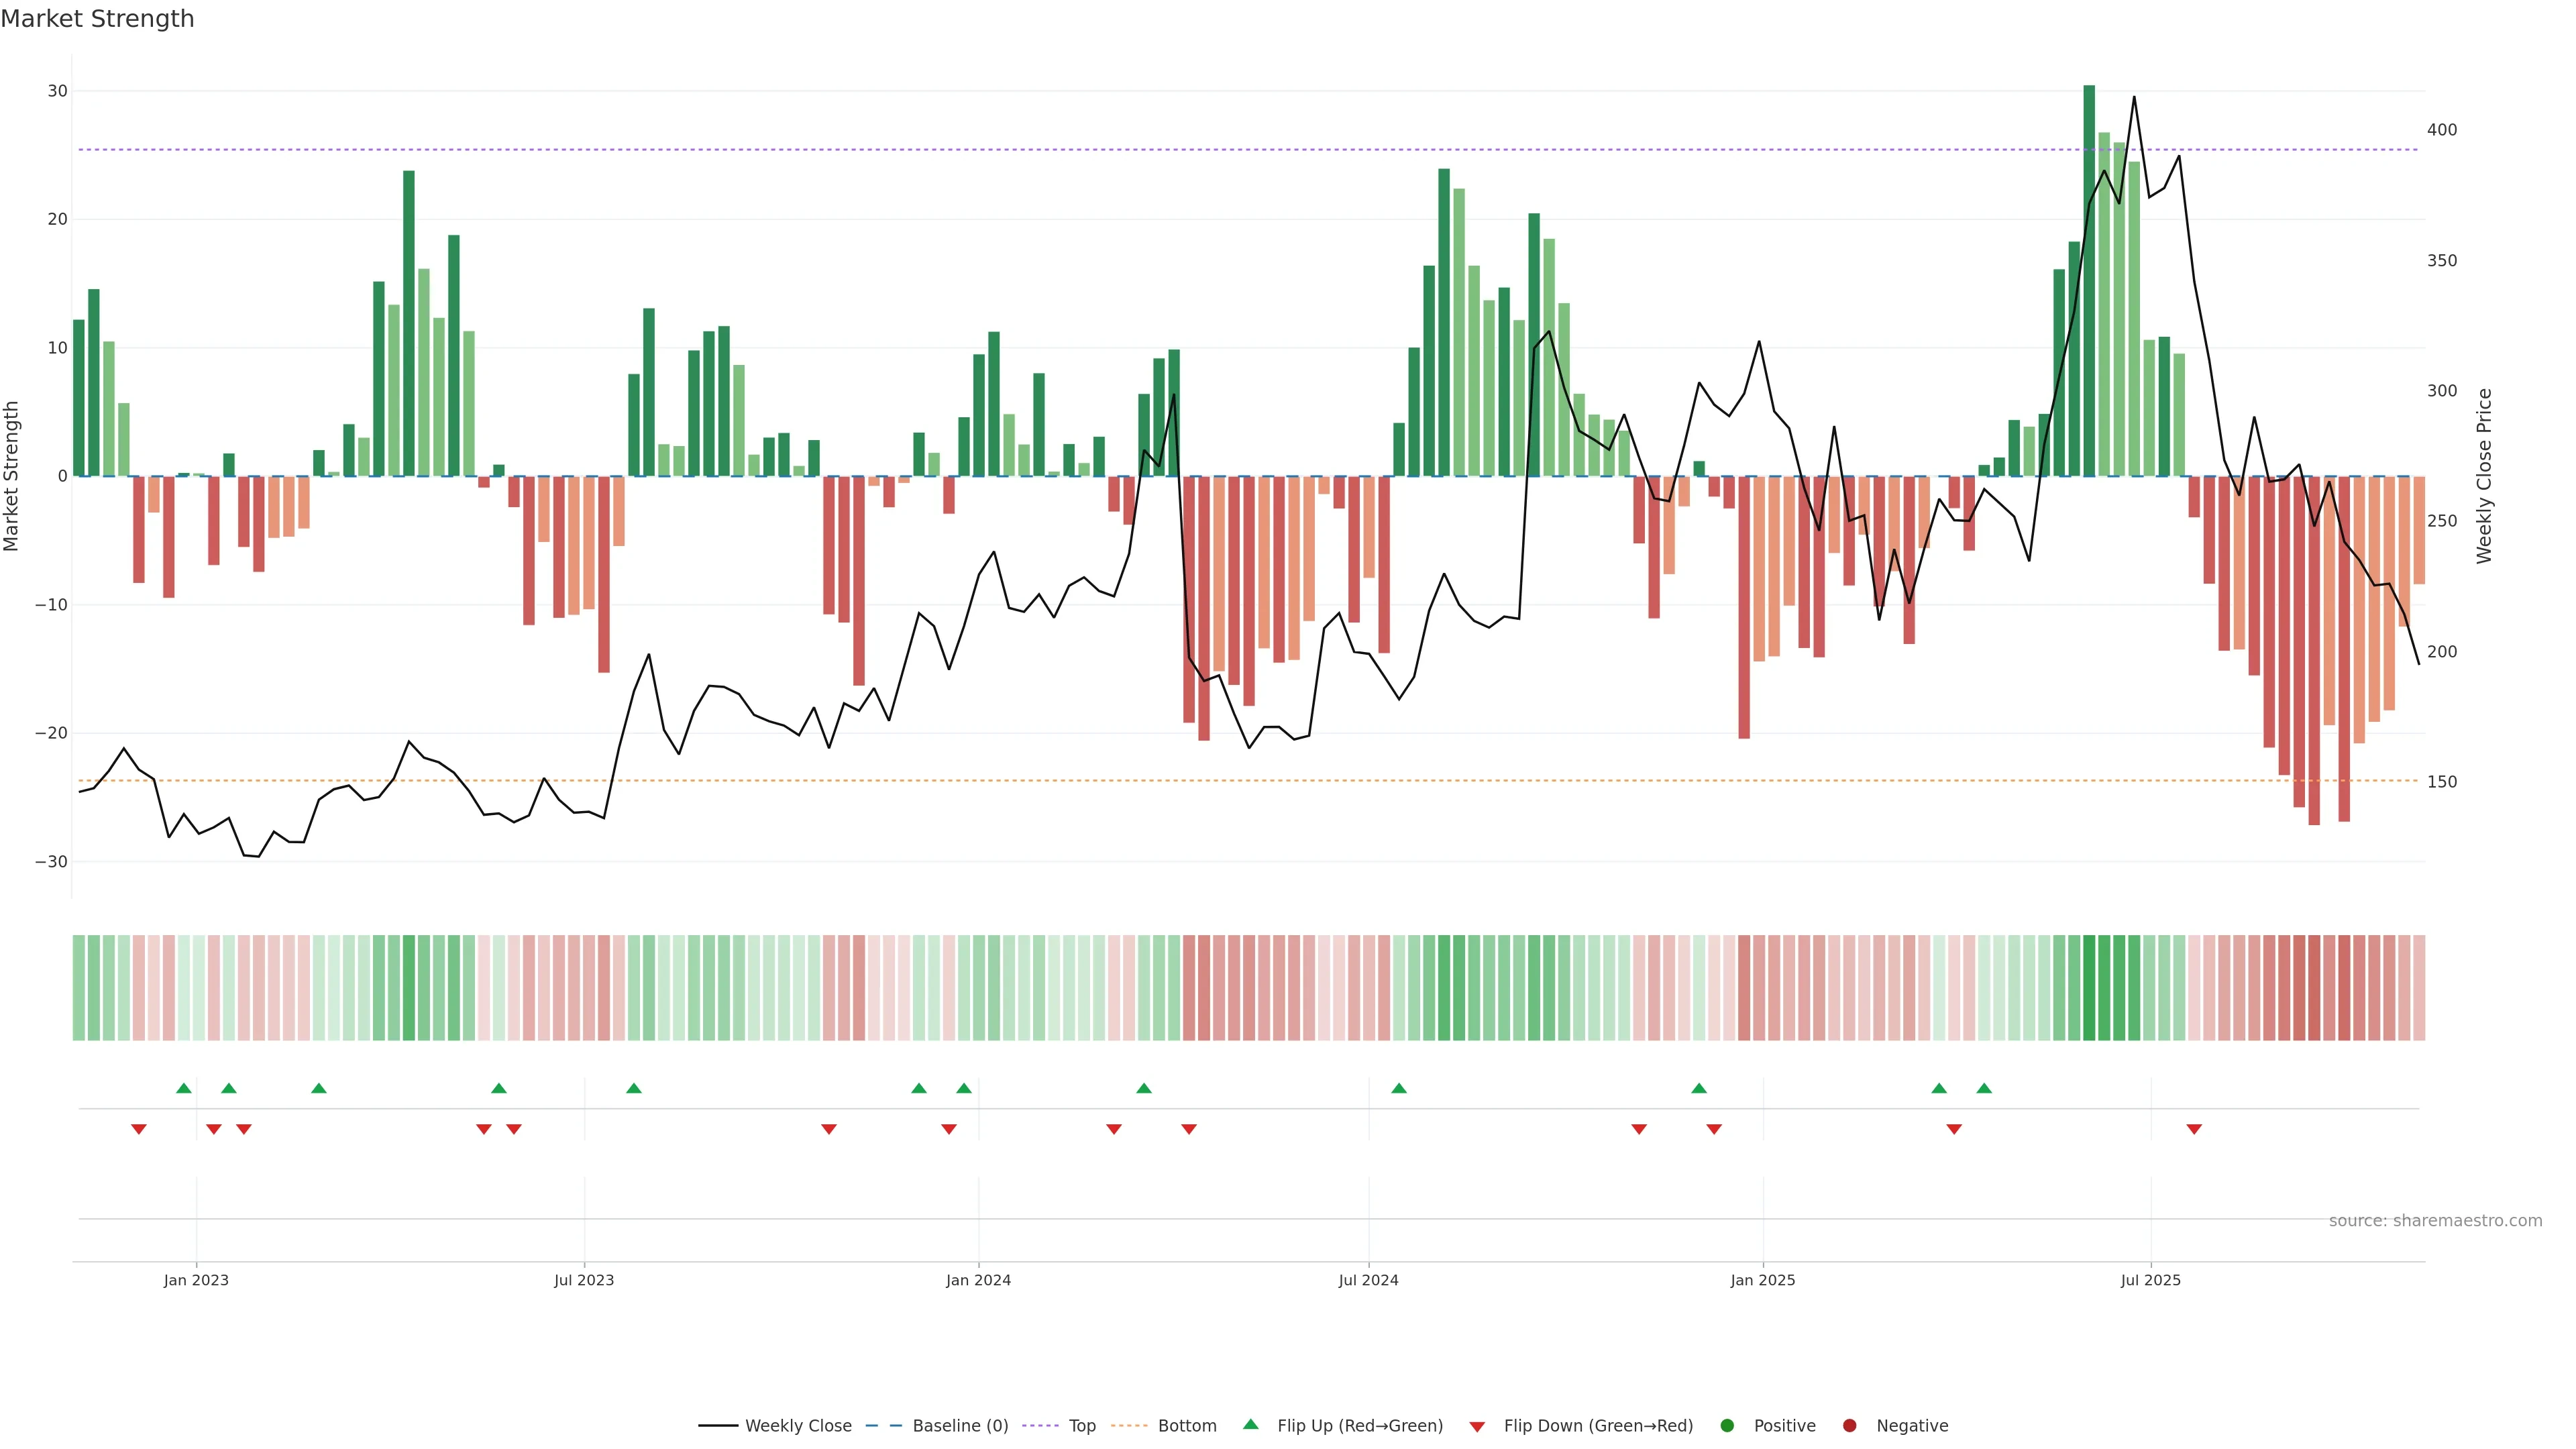Click the last red flip-down marker after Jul 2025

2194,1129
